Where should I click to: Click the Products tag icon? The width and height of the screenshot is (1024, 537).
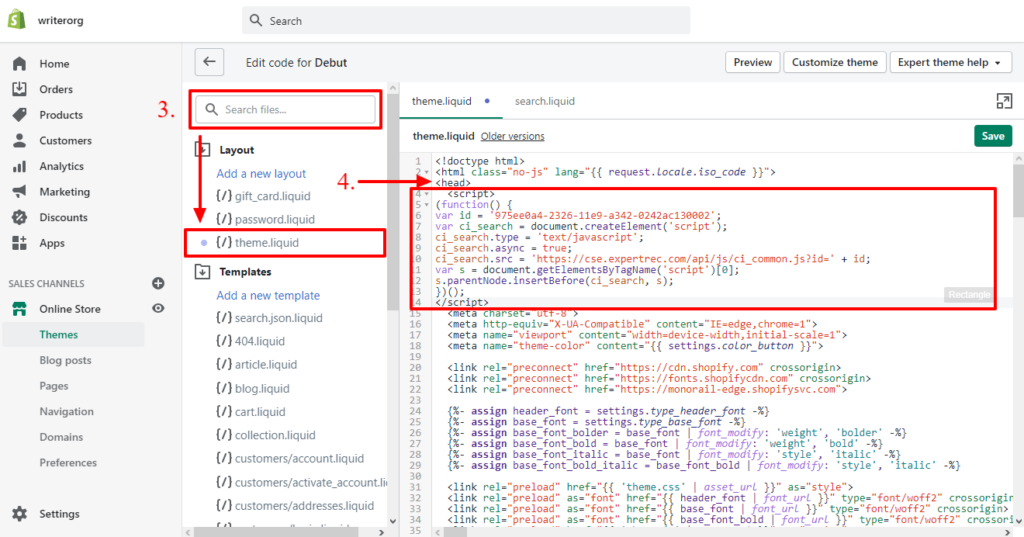pos(19,115)
